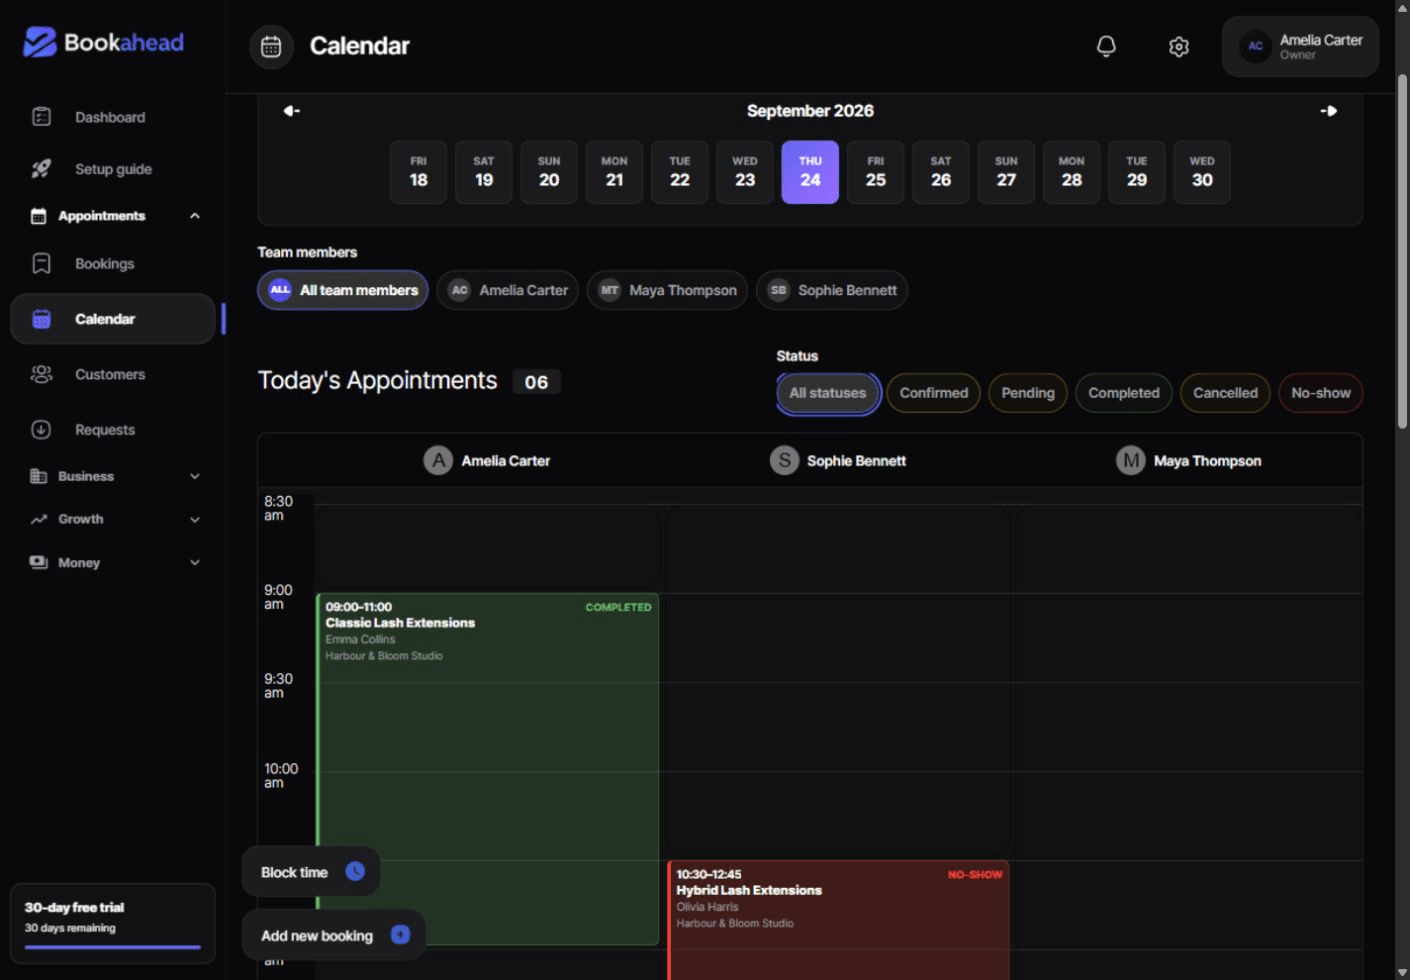Click the Bookahead logo

pyautogui.click(x=104, y=42)
